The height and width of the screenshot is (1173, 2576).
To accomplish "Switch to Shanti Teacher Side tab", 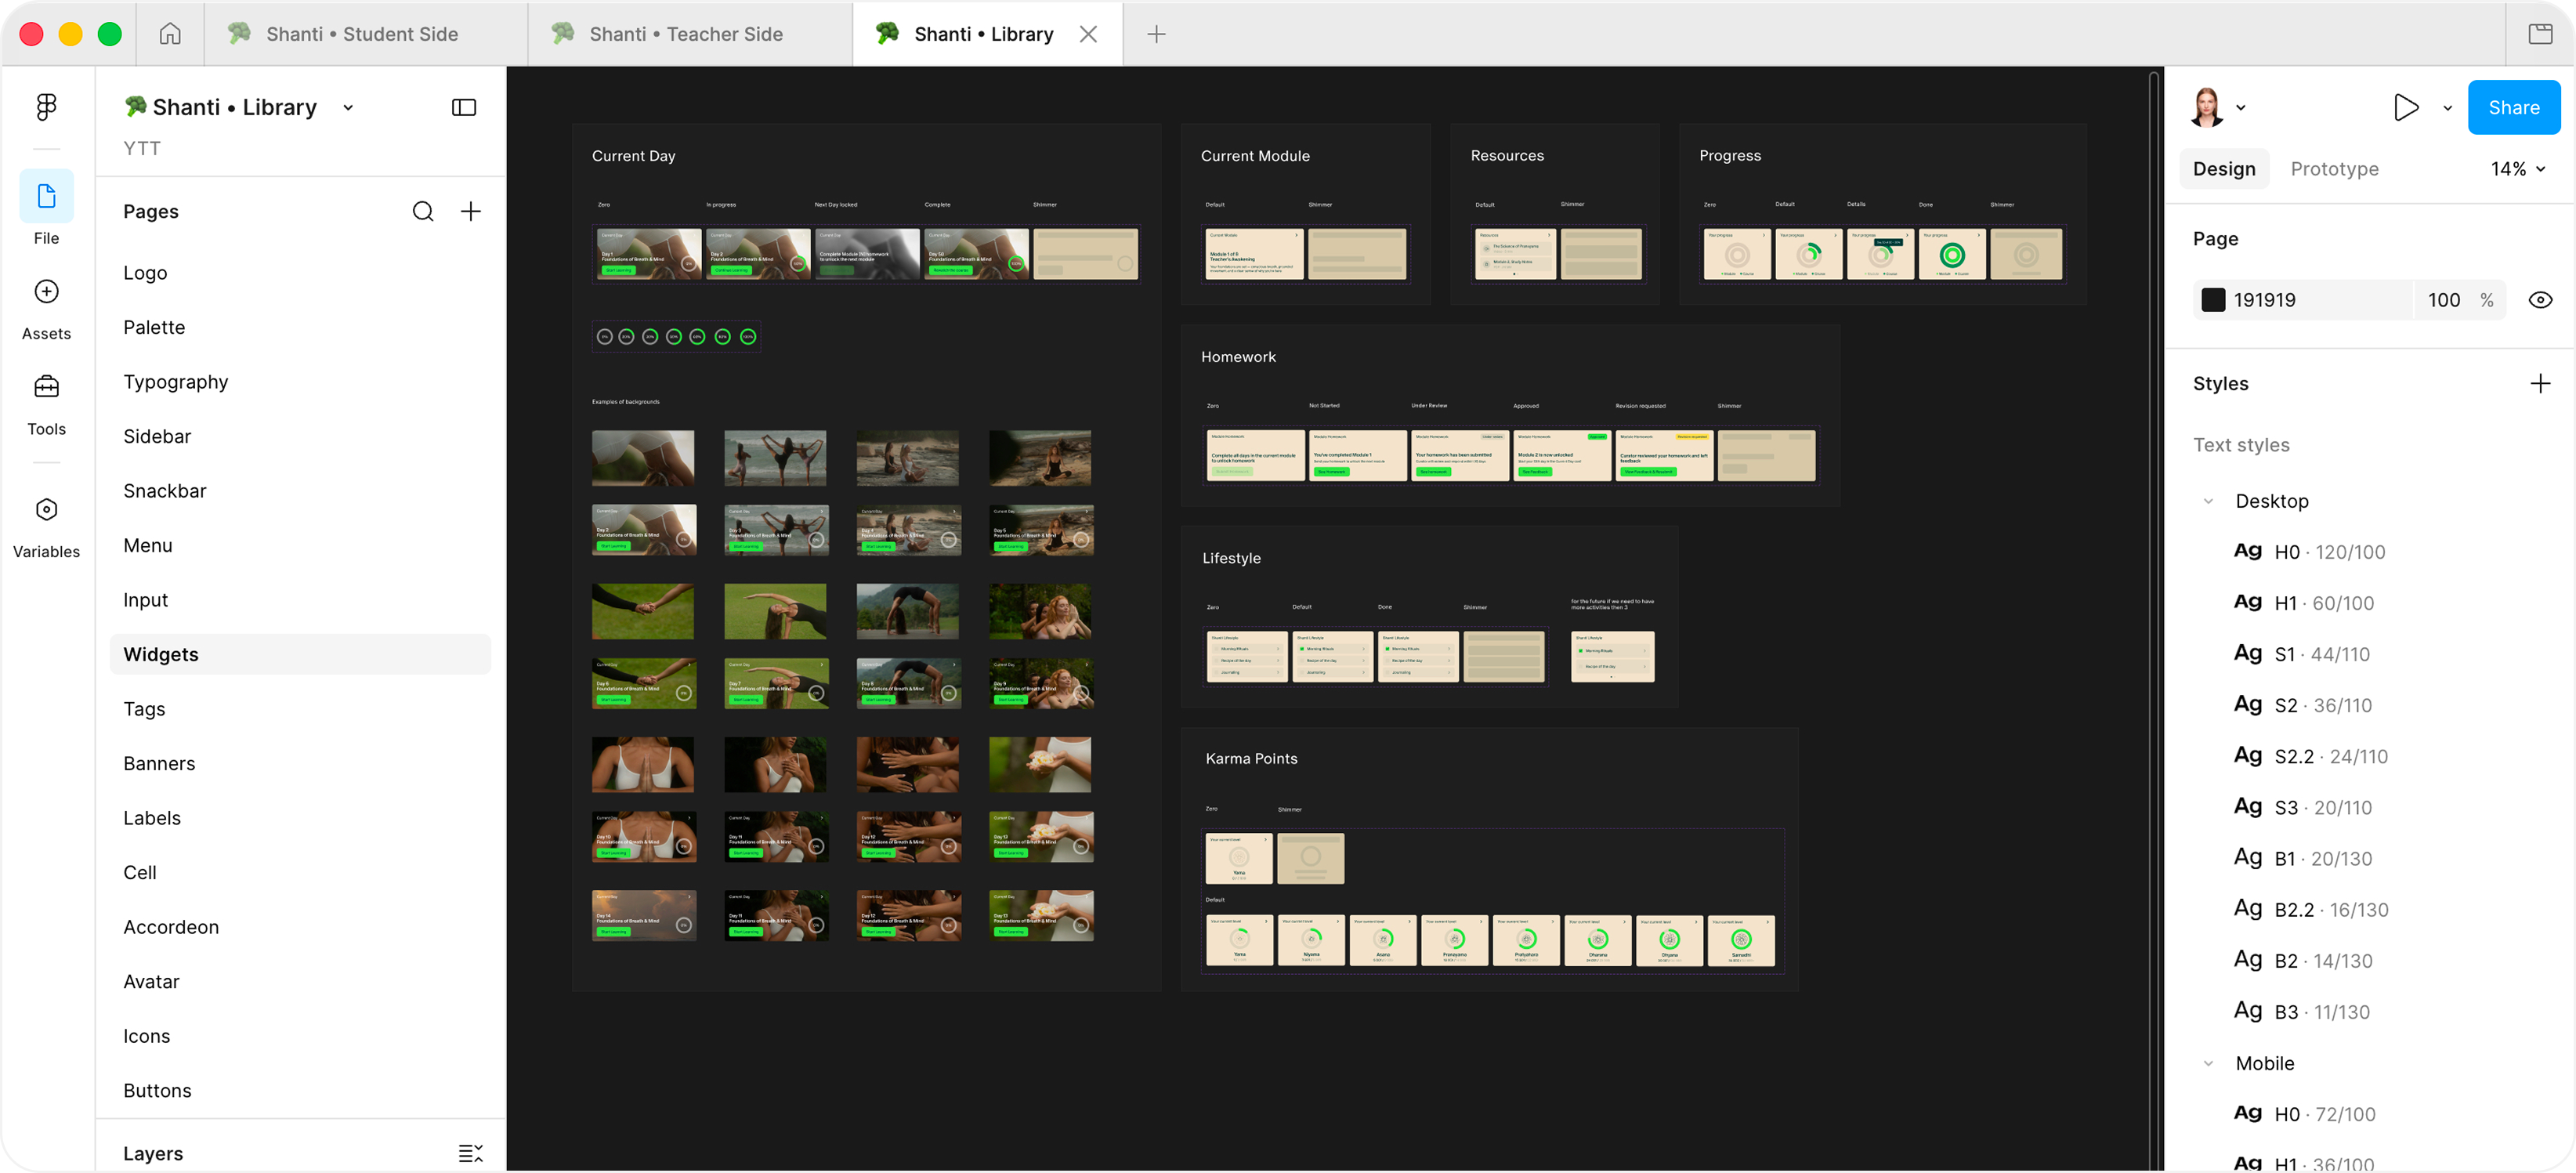I will point(690,34).
